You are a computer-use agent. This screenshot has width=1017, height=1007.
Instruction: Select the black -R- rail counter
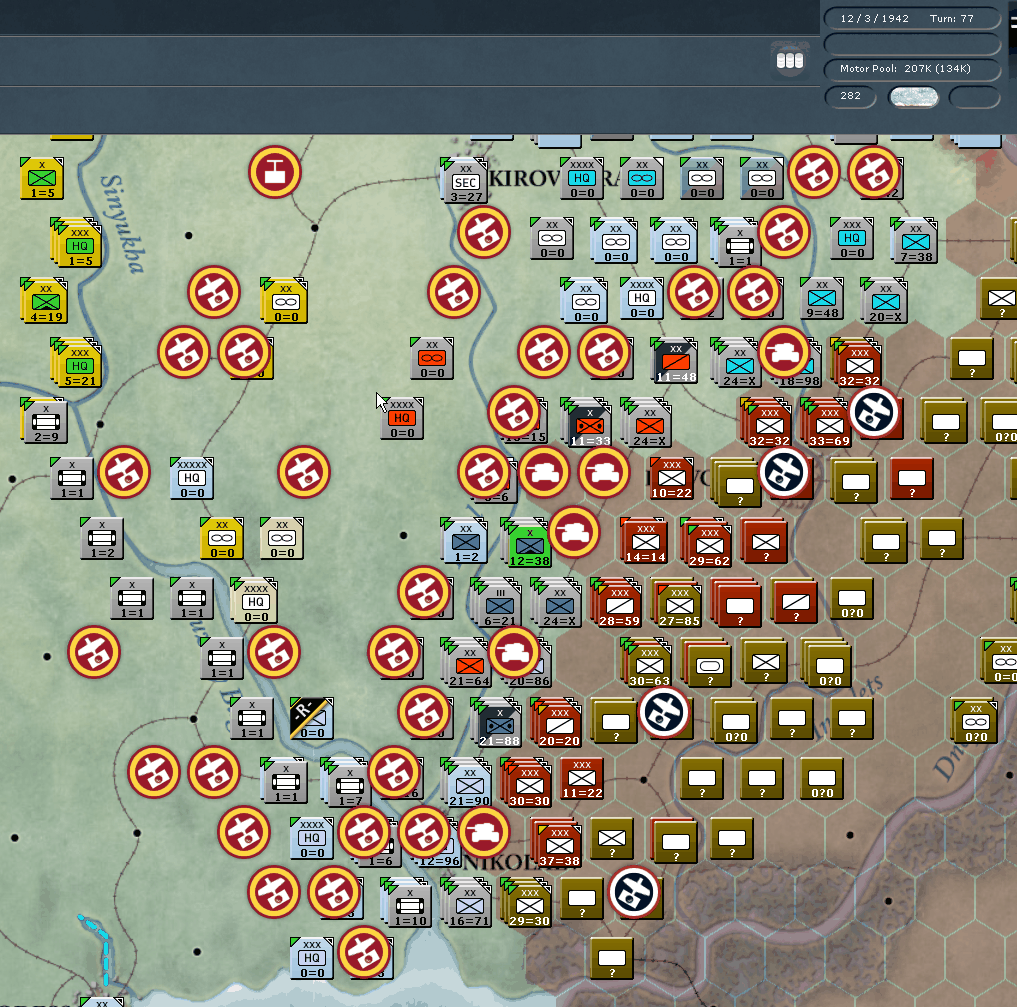[x=312, y=718]
